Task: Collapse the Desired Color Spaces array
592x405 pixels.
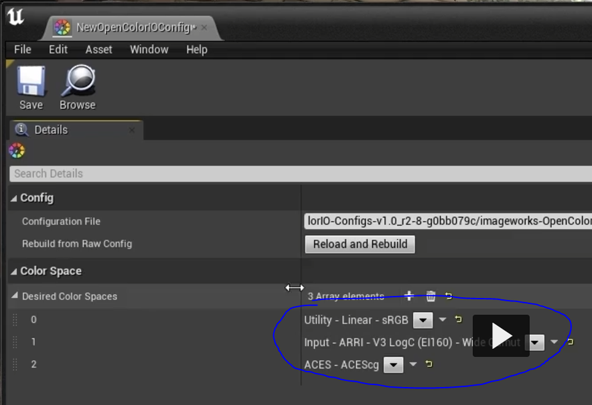Action: 14,296
